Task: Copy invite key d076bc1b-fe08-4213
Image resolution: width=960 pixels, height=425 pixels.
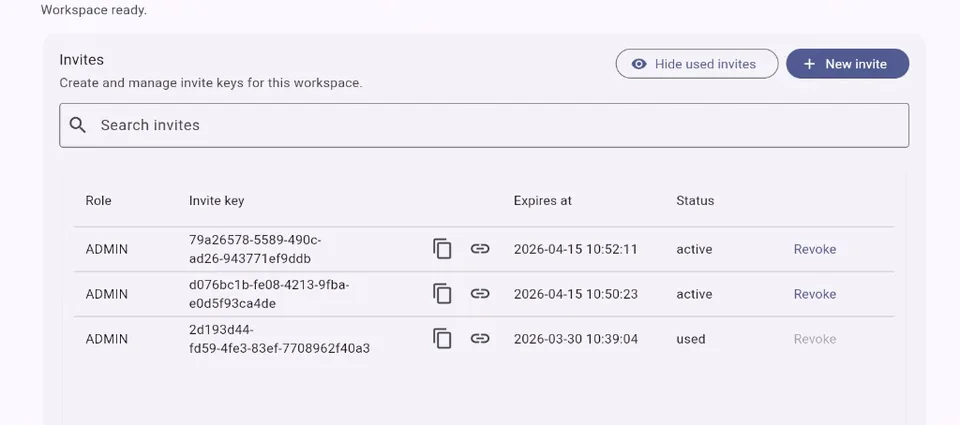Action: tap(442, 294)
